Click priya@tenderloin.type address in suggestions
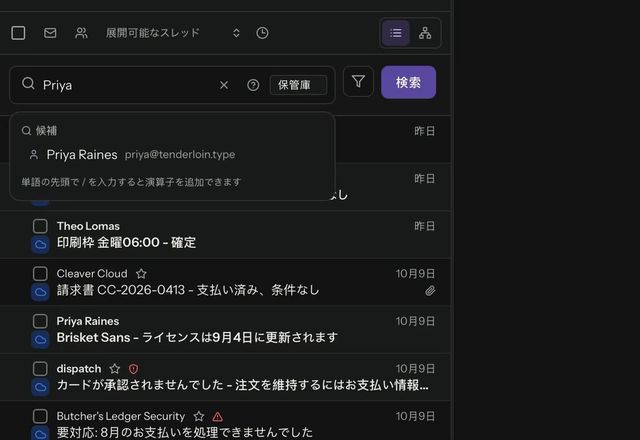Image resolution: width=640 pixels, height=440 pixels. (180, 154)
